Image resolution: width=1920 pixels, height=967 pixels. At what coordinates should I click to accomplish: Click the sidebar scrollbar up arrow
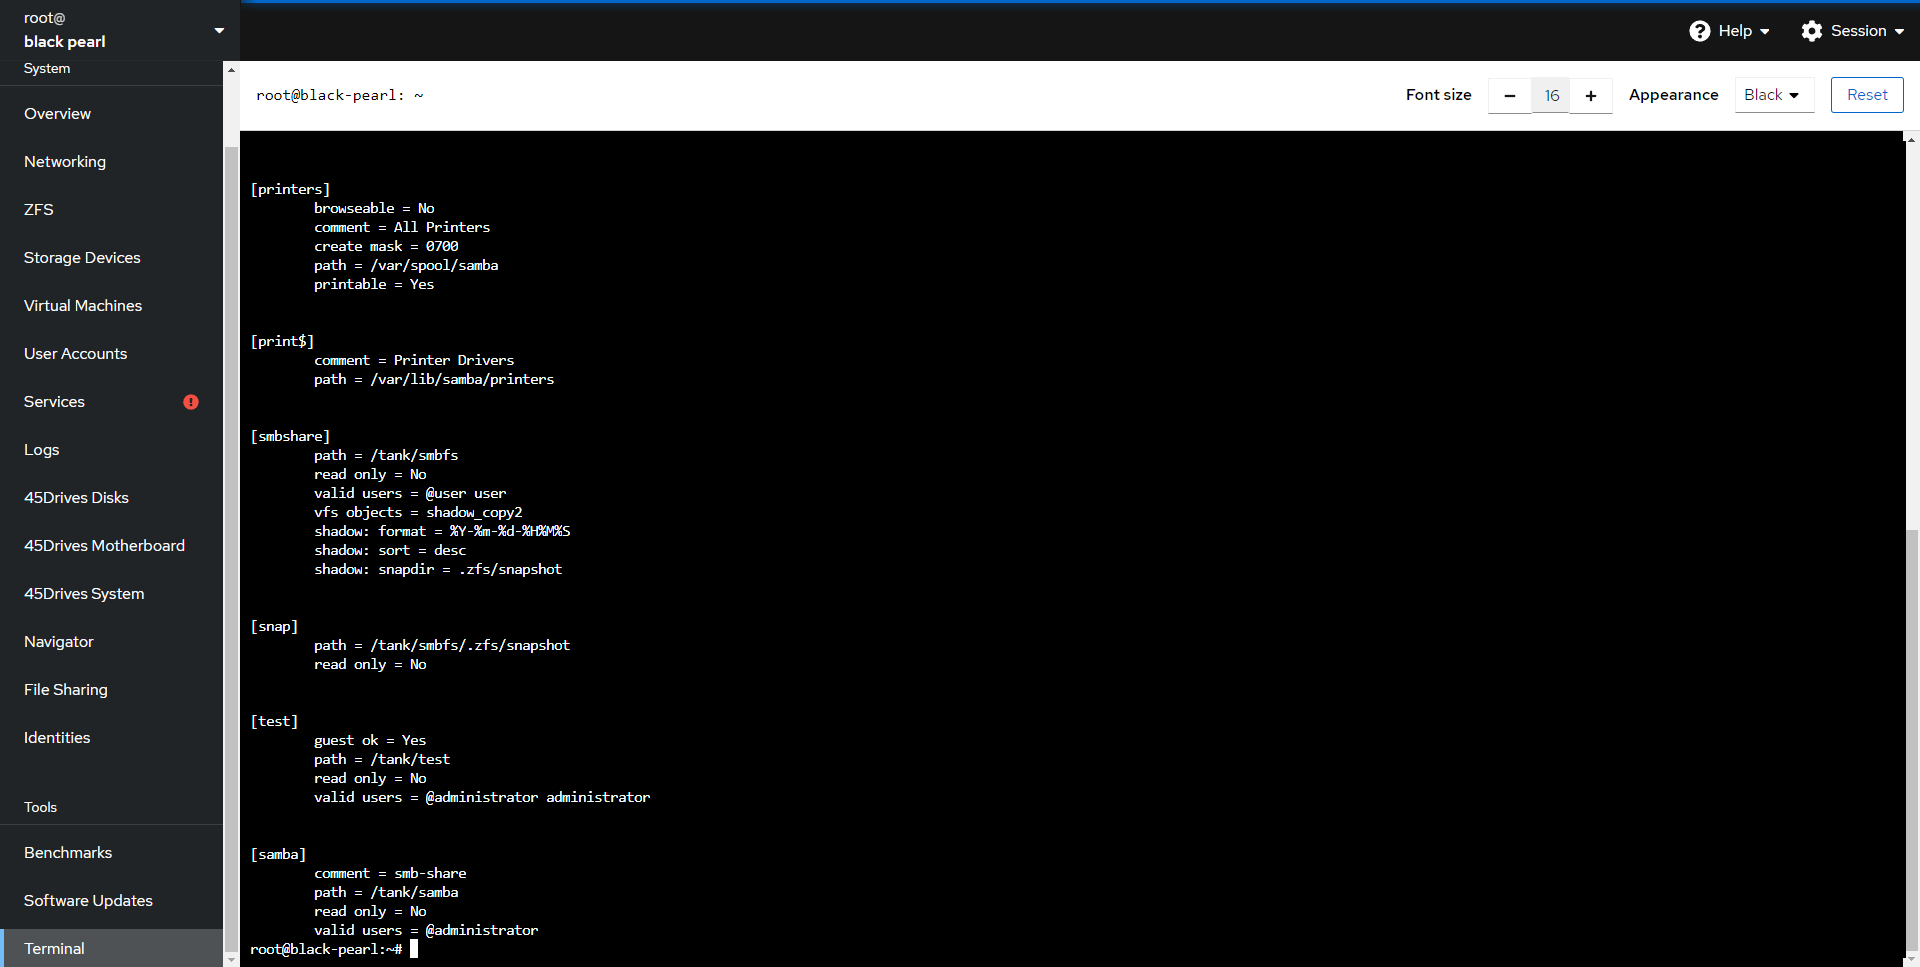coord(231,69)
